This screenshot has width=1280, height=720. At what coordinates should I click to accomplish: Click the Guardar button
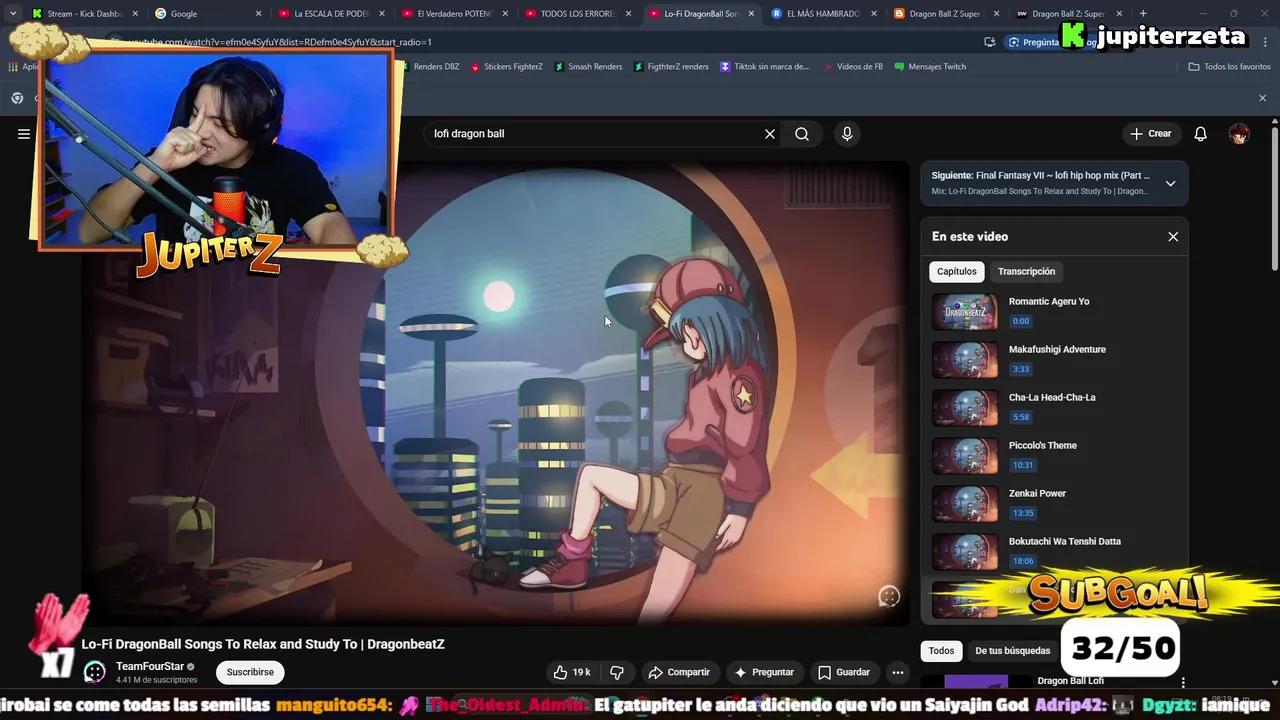click(x=844, y=672)
